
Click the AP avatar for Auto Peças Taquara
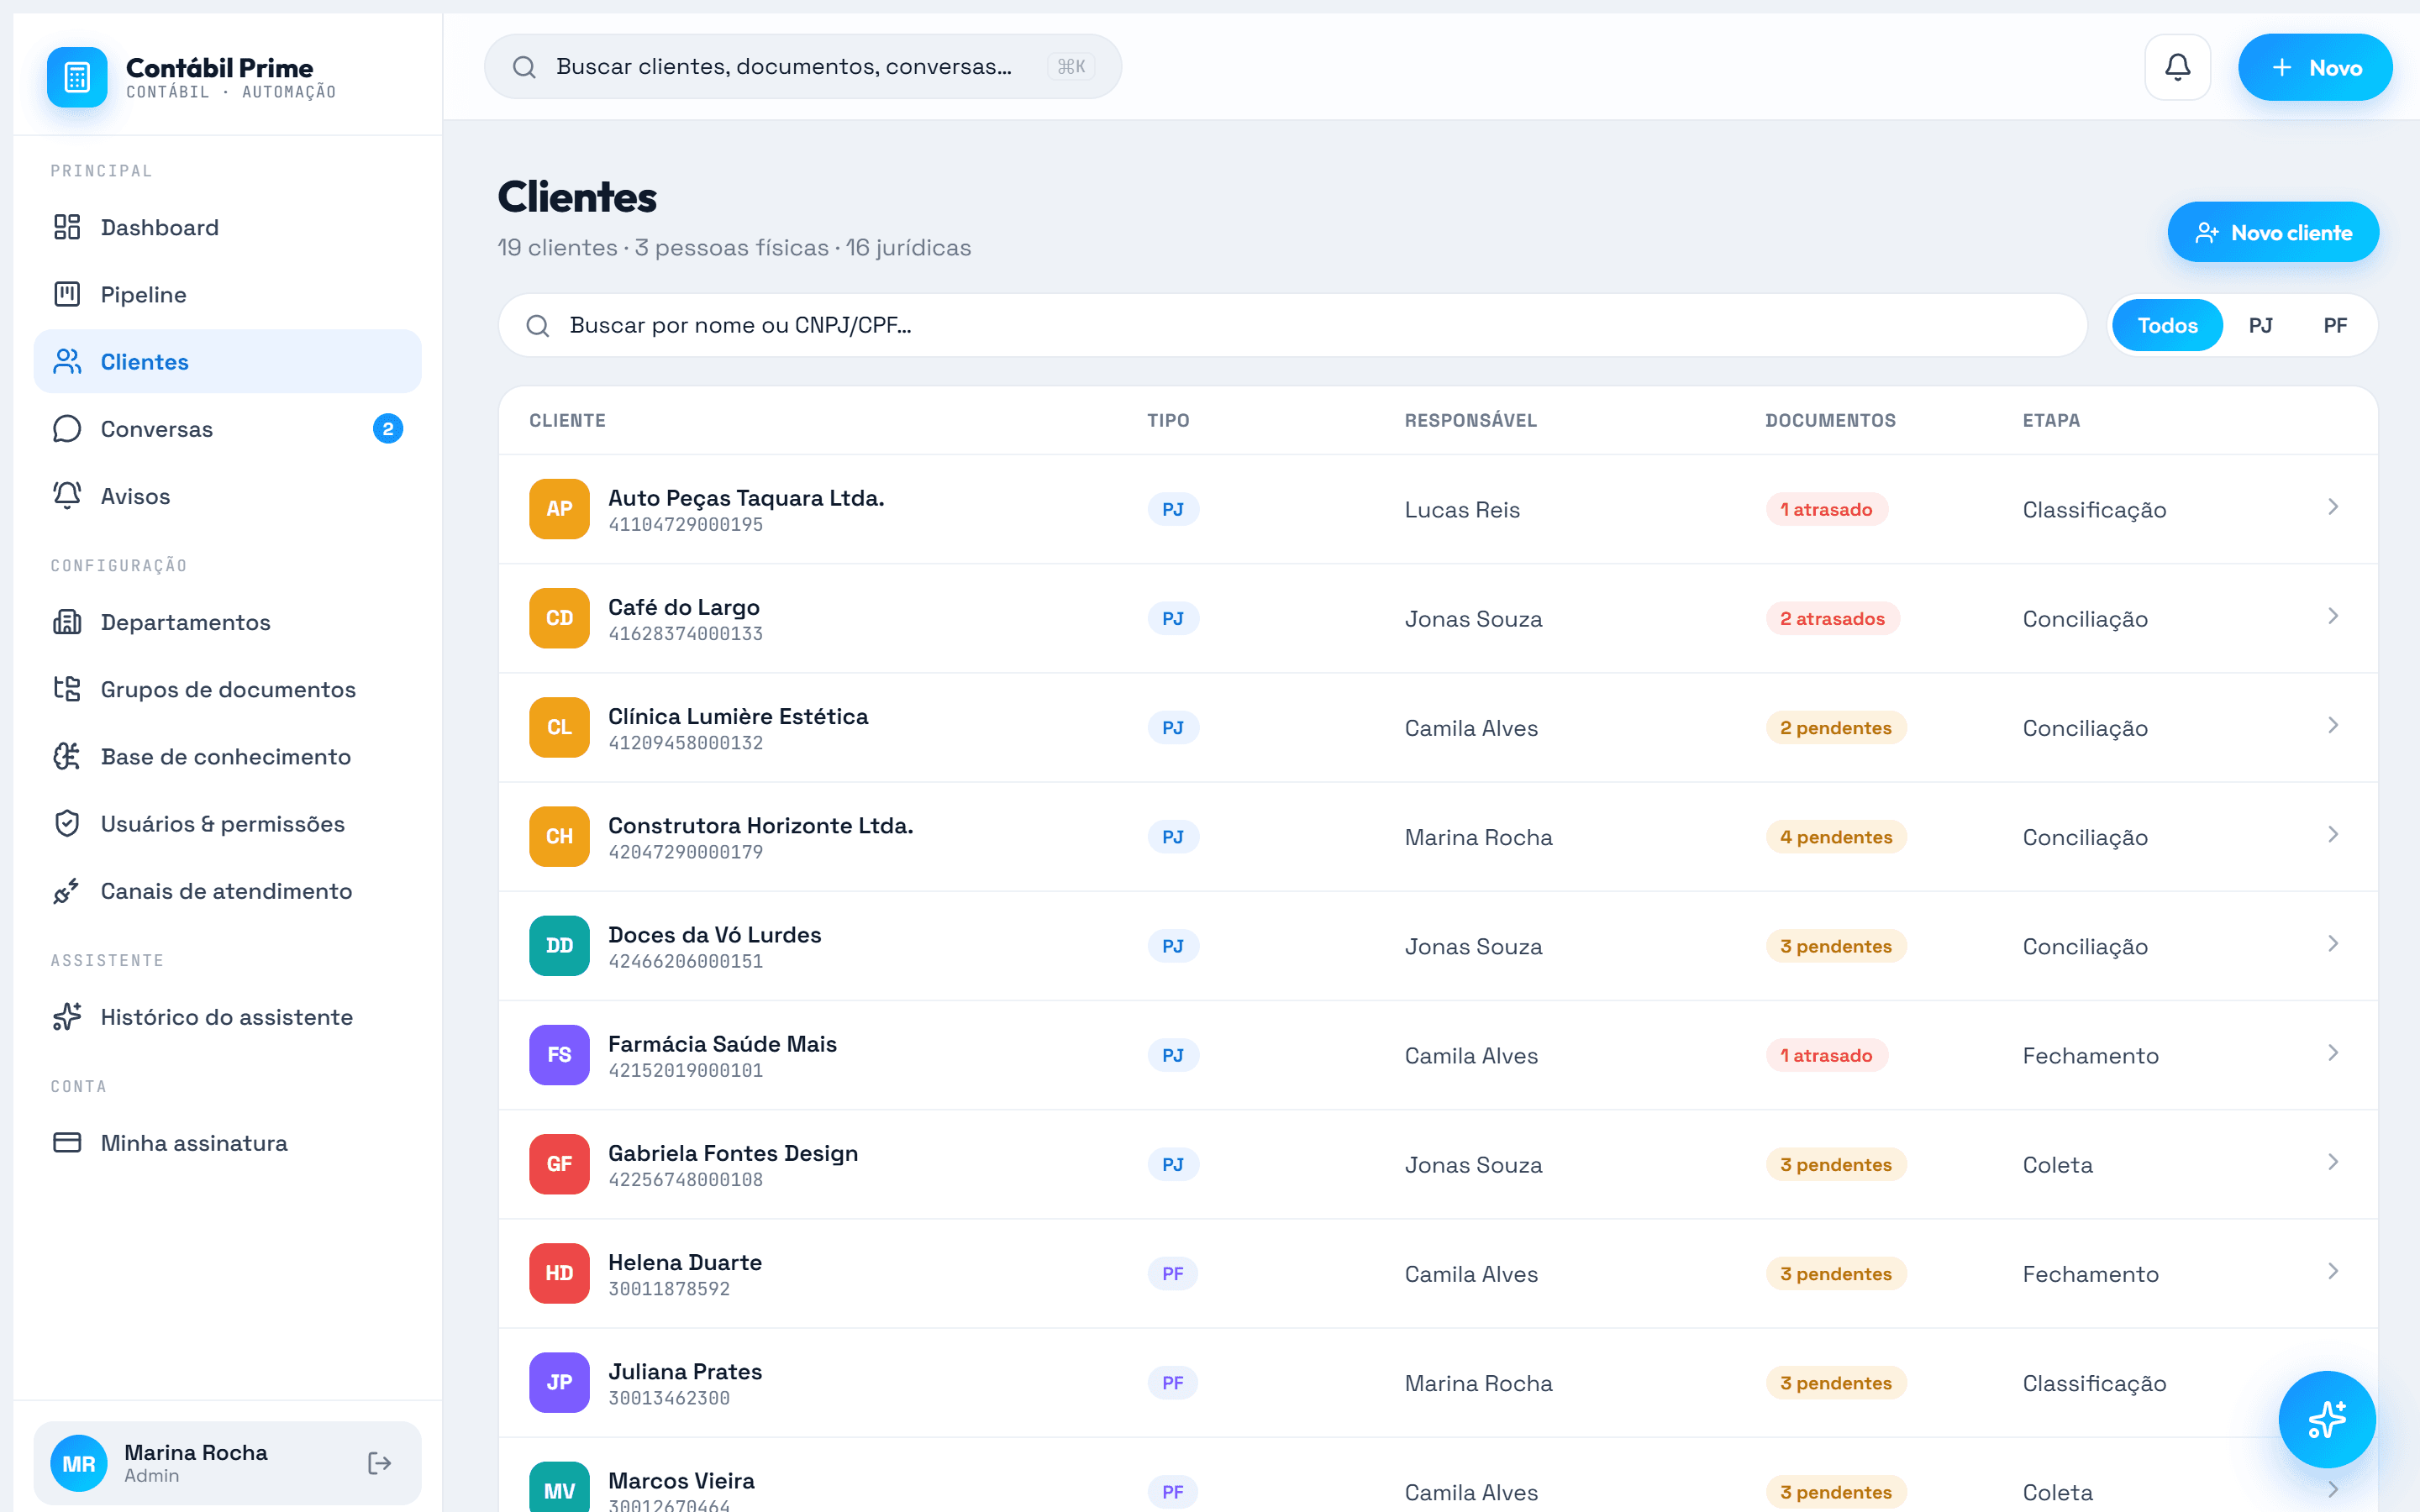pyautogui.click(x=559, y=509)
